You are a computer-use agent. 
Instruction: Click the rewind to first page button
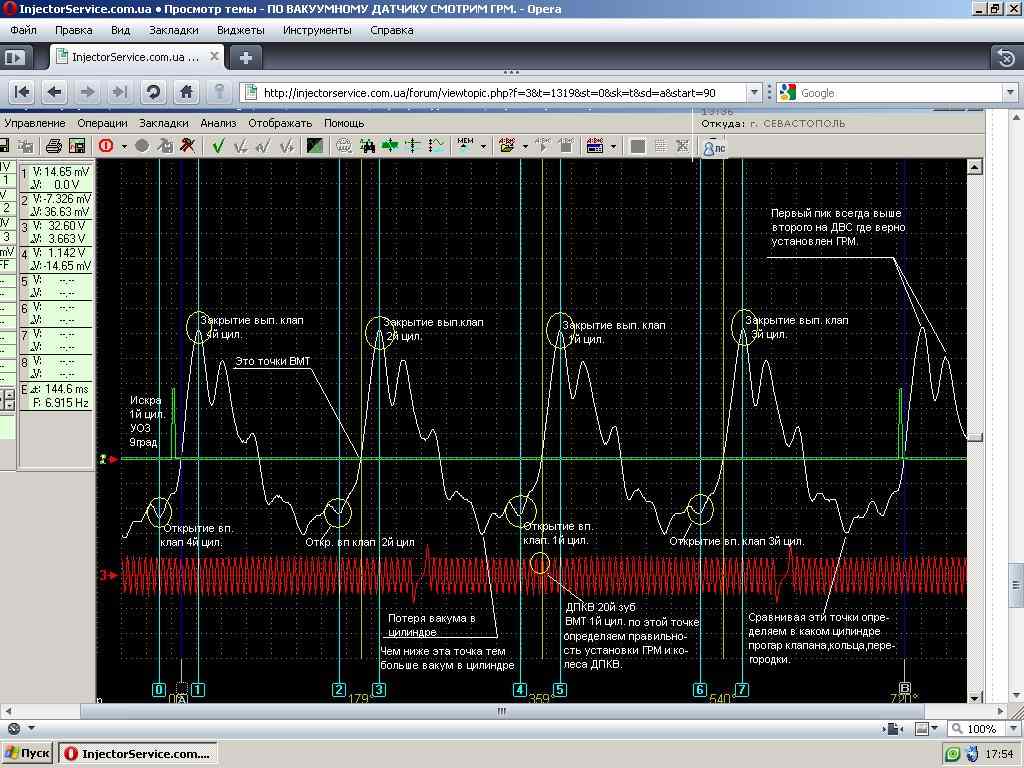pyautogui.click(x=22, y=92)
